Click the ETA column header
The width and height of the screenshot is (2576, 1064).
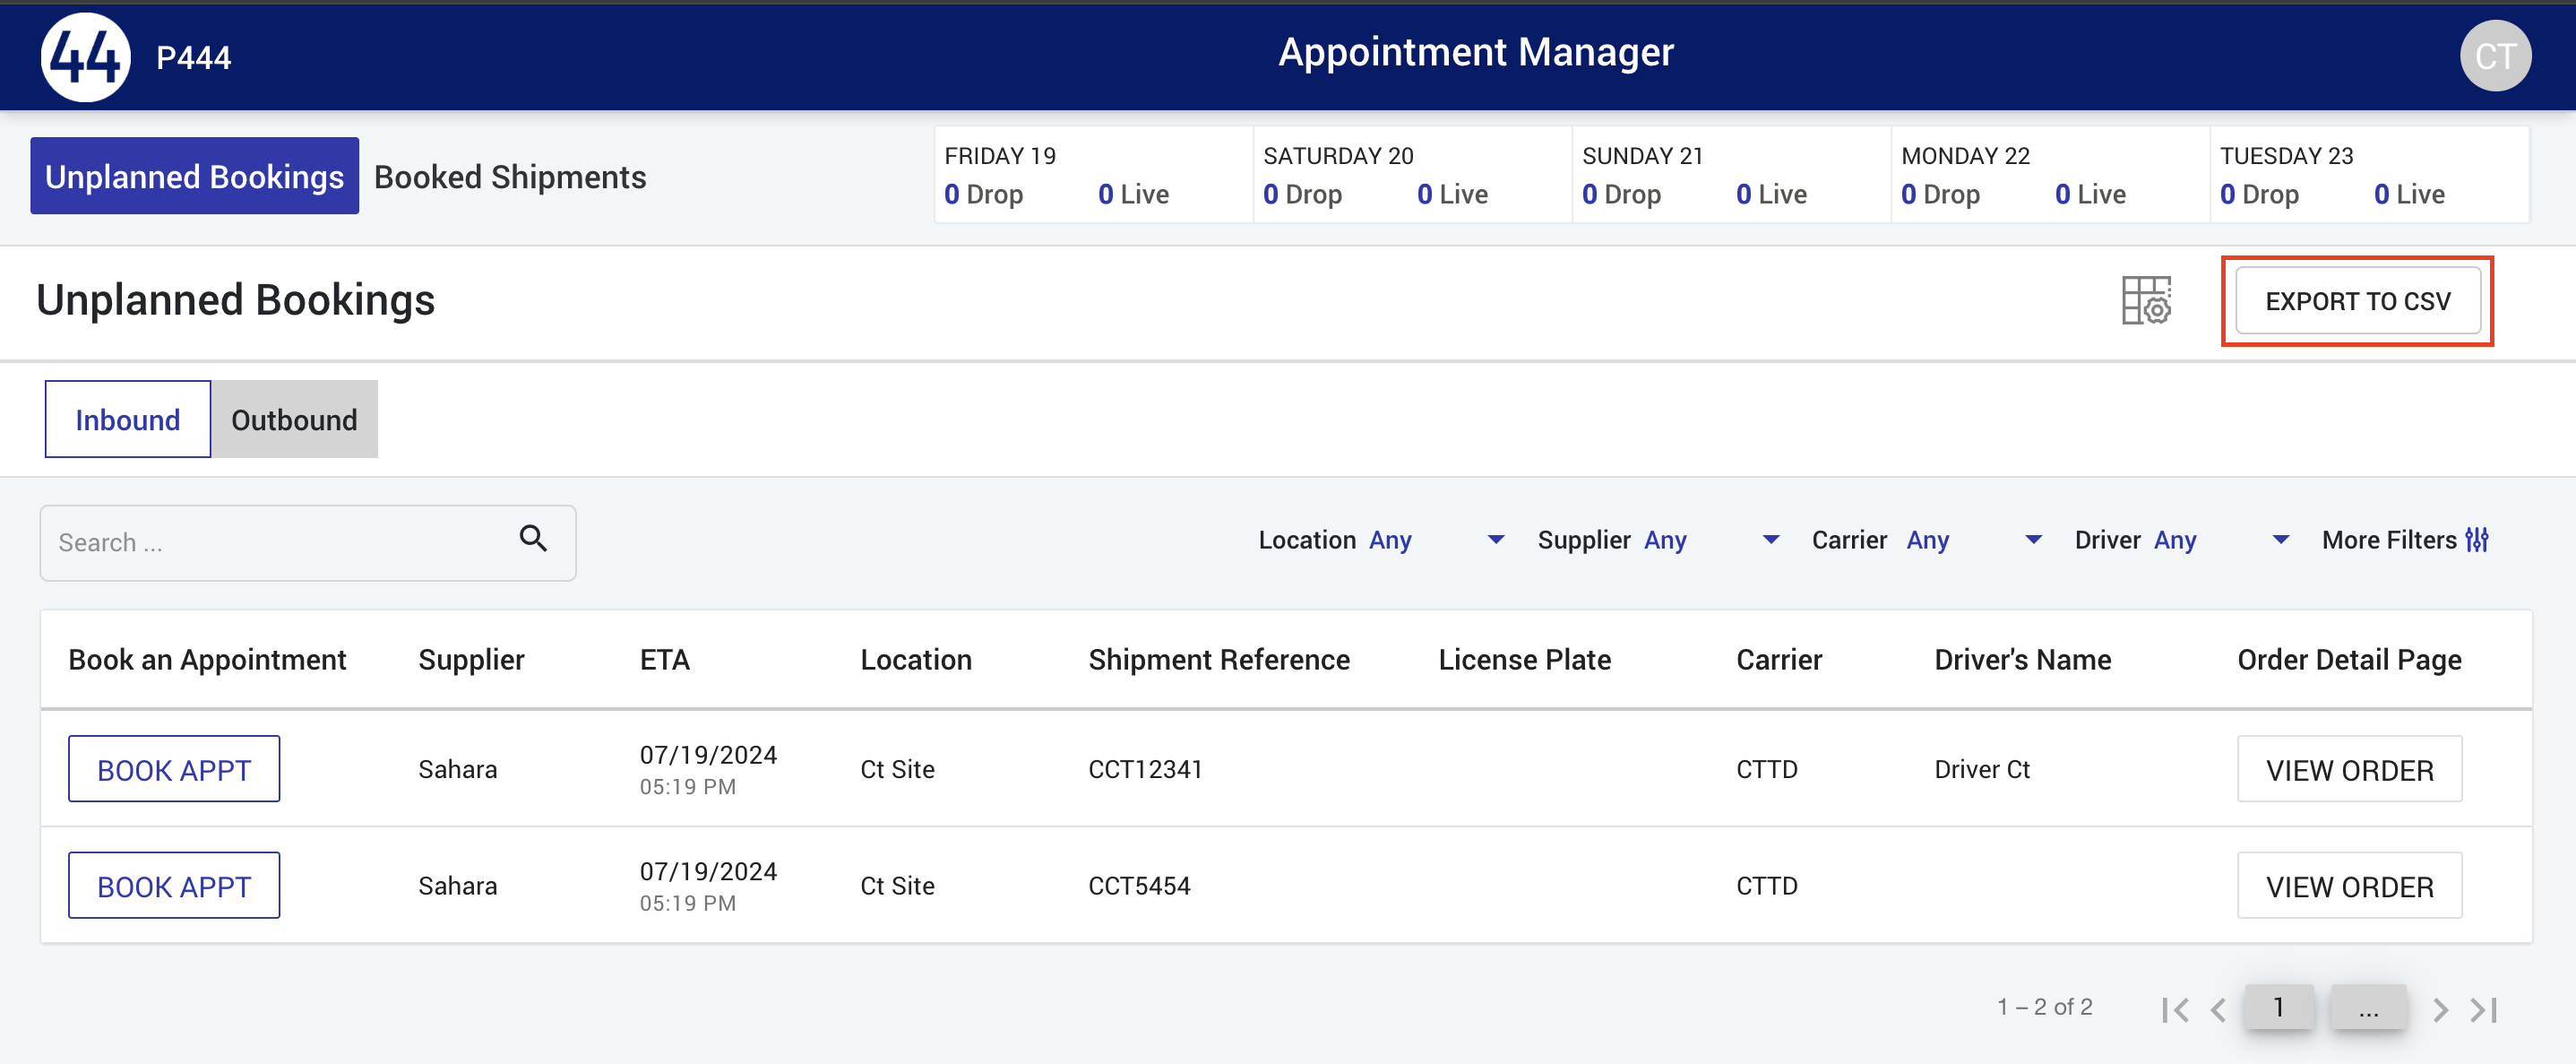664,660
